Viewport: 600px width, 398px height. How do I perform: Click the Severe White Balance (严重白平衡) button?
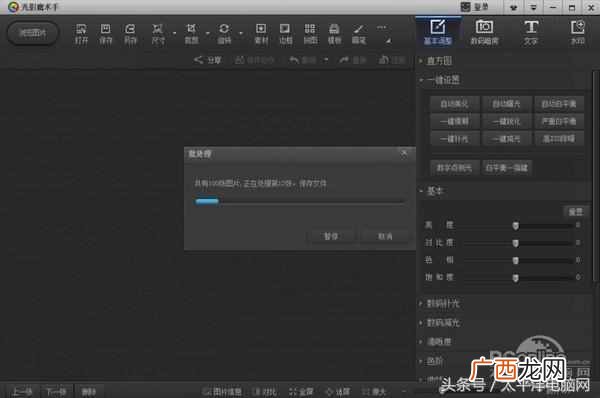[559, 121]
